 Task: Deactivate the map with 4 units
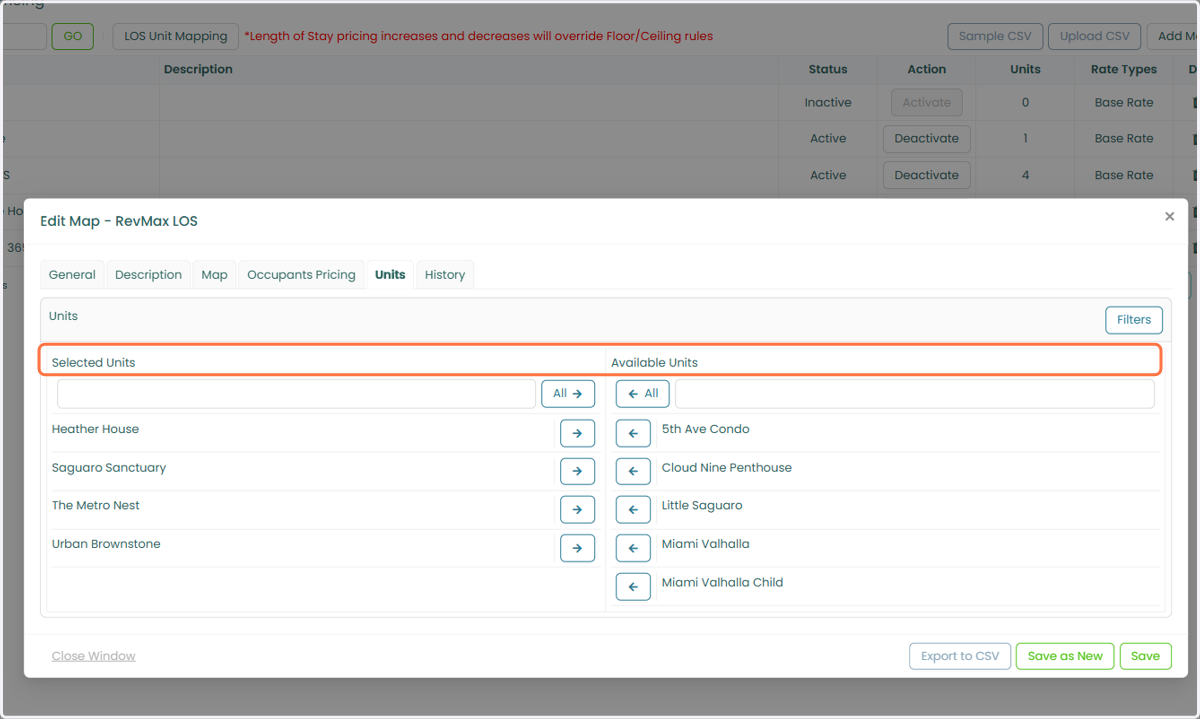coord(926,175)
